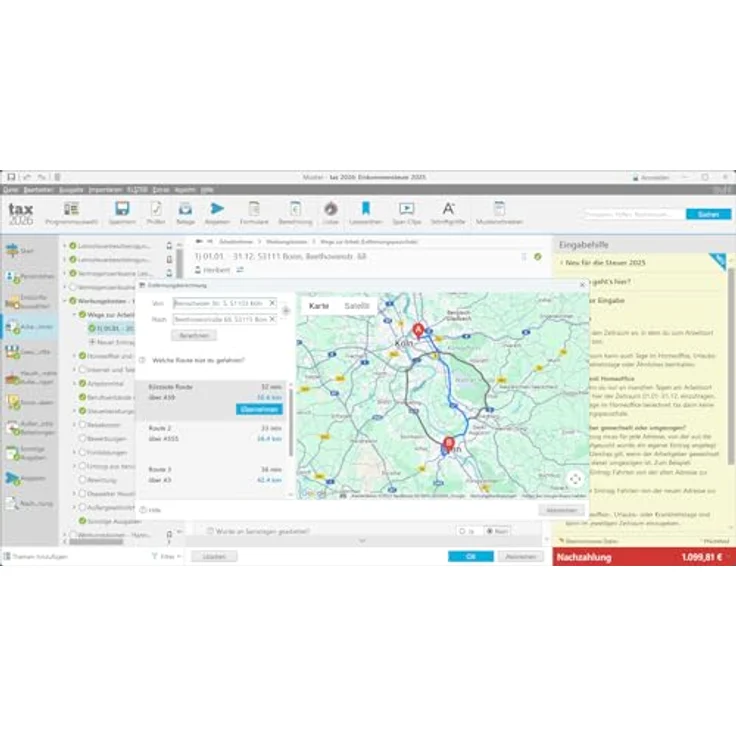Expand the Reisekosten tree node
The width and height of the screenshot is (736, 736).
(x=74, y=424)
